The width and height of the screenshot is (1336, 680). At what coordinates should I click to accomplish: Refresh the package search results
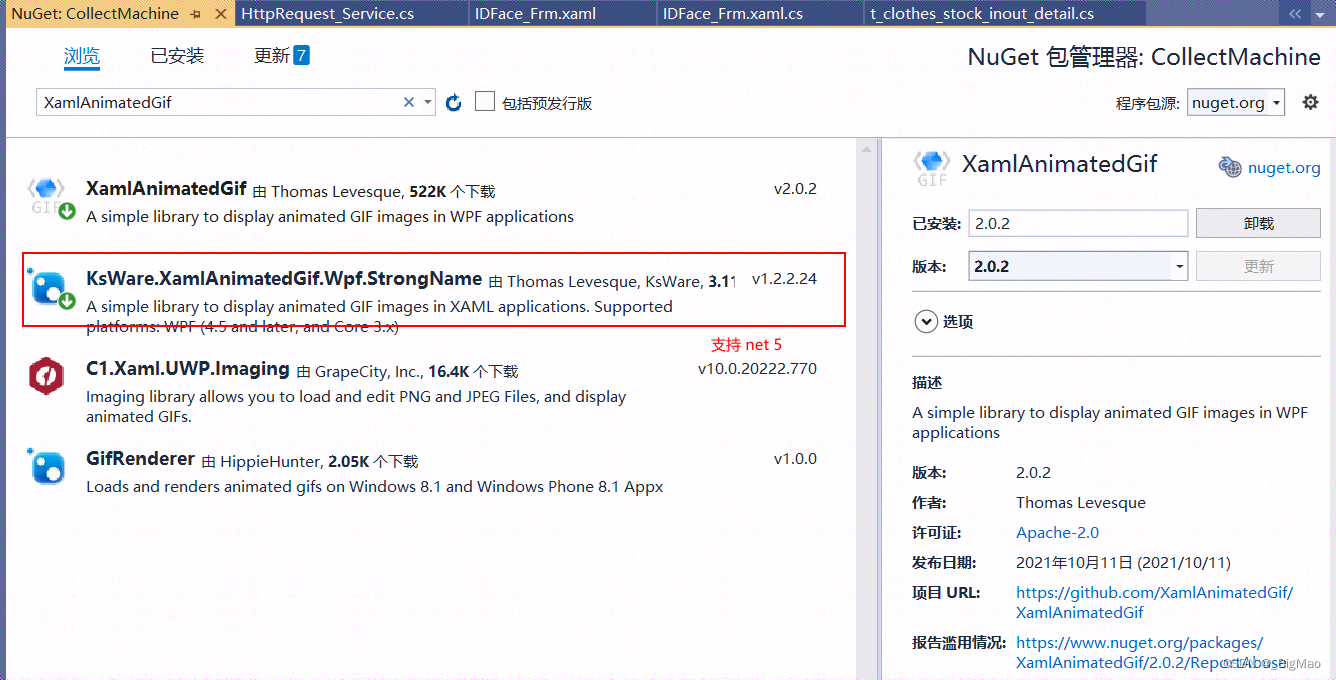pyautogui.click(x=454, y=102)
